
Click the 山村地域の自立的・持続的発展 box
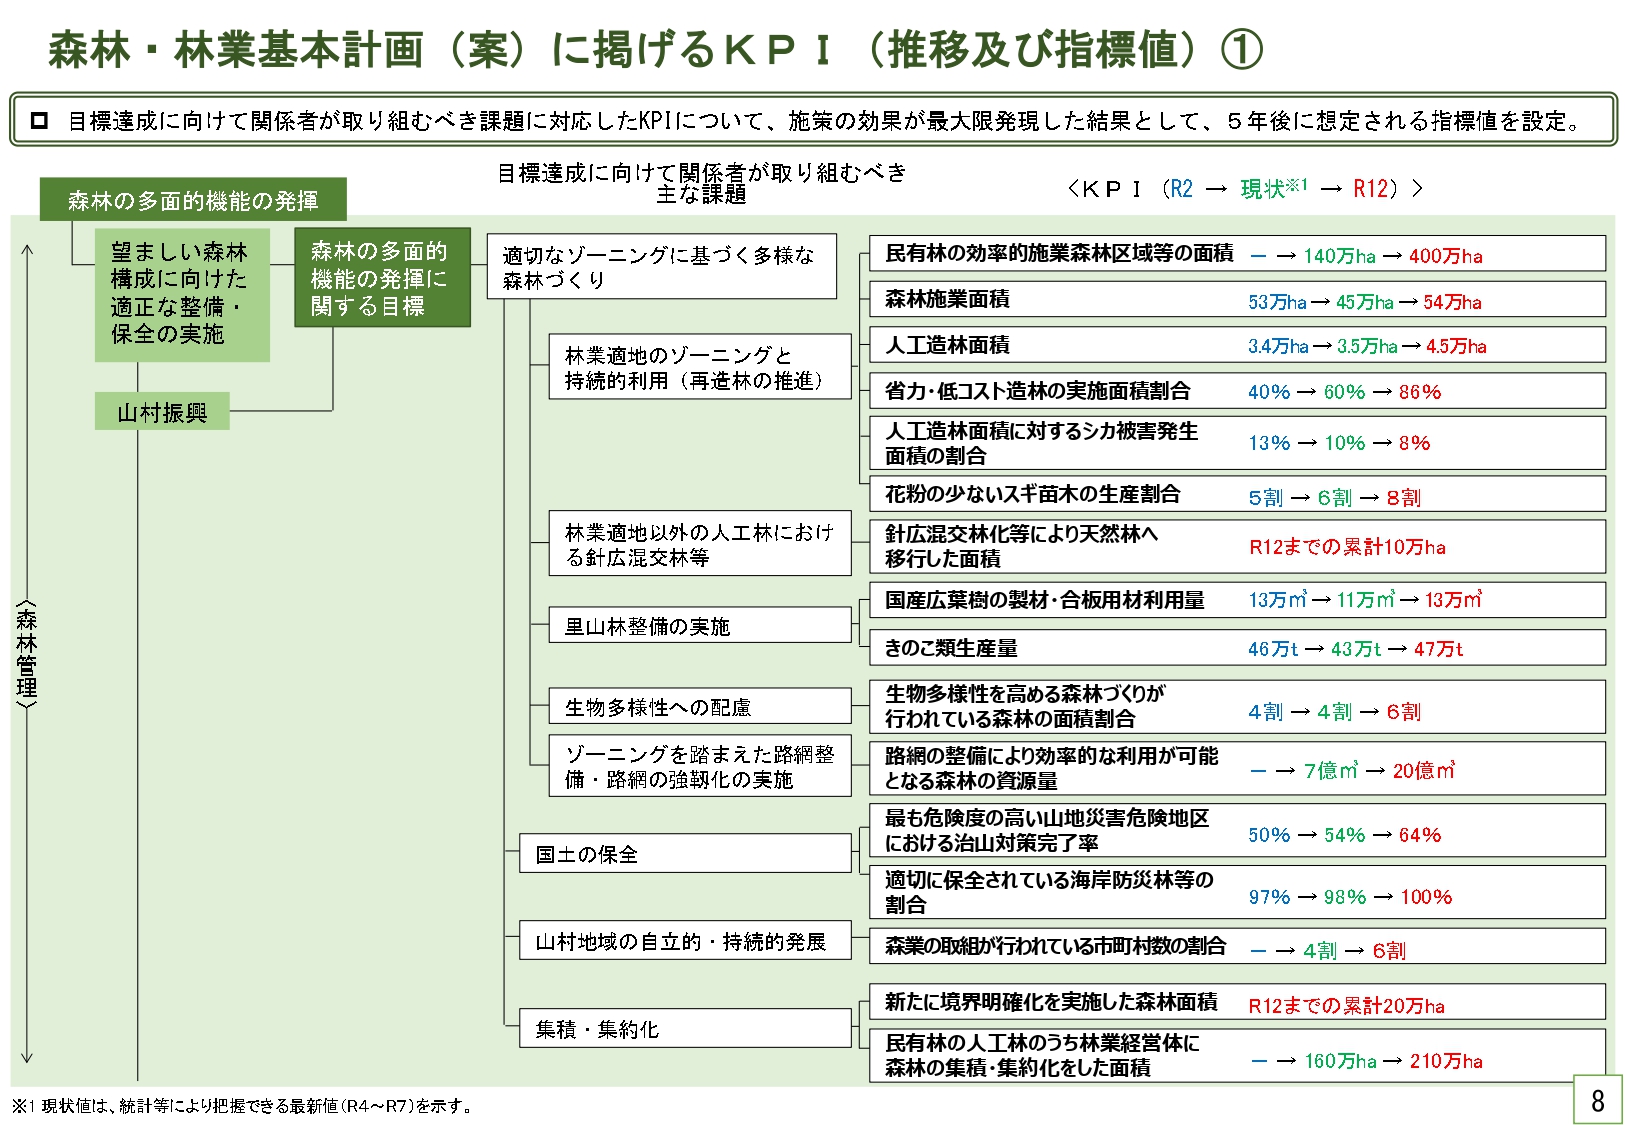[x=684, y=941]
